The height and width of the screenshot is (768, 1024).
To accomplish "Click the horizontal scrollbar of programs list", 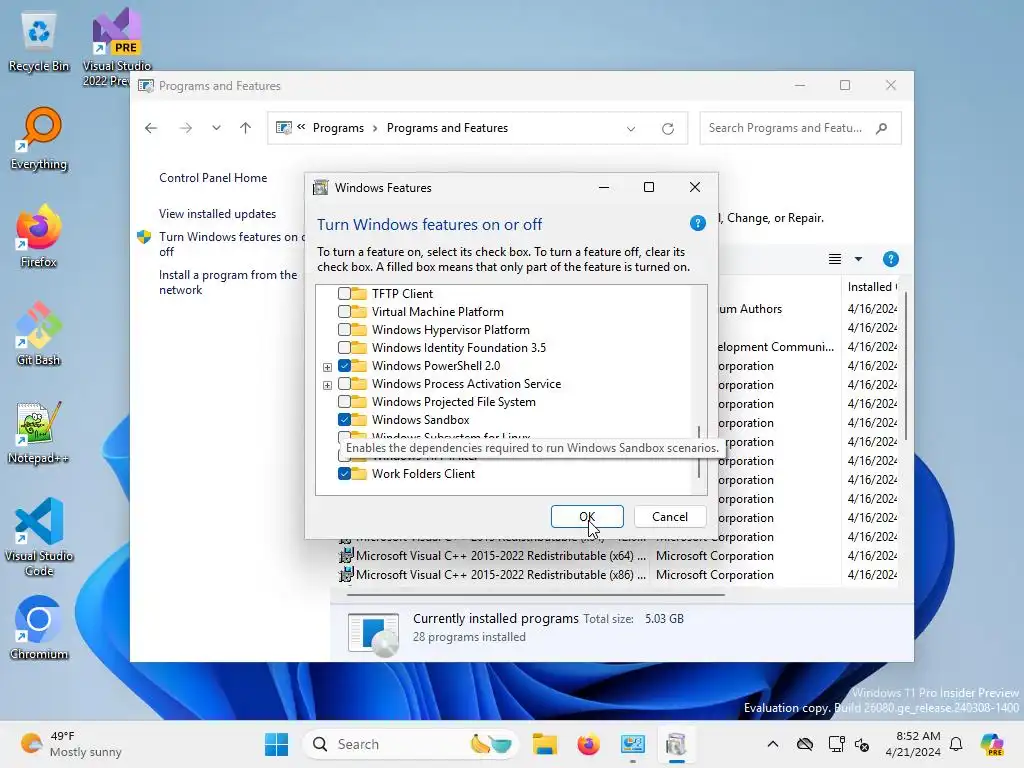I will pos(536,595).
